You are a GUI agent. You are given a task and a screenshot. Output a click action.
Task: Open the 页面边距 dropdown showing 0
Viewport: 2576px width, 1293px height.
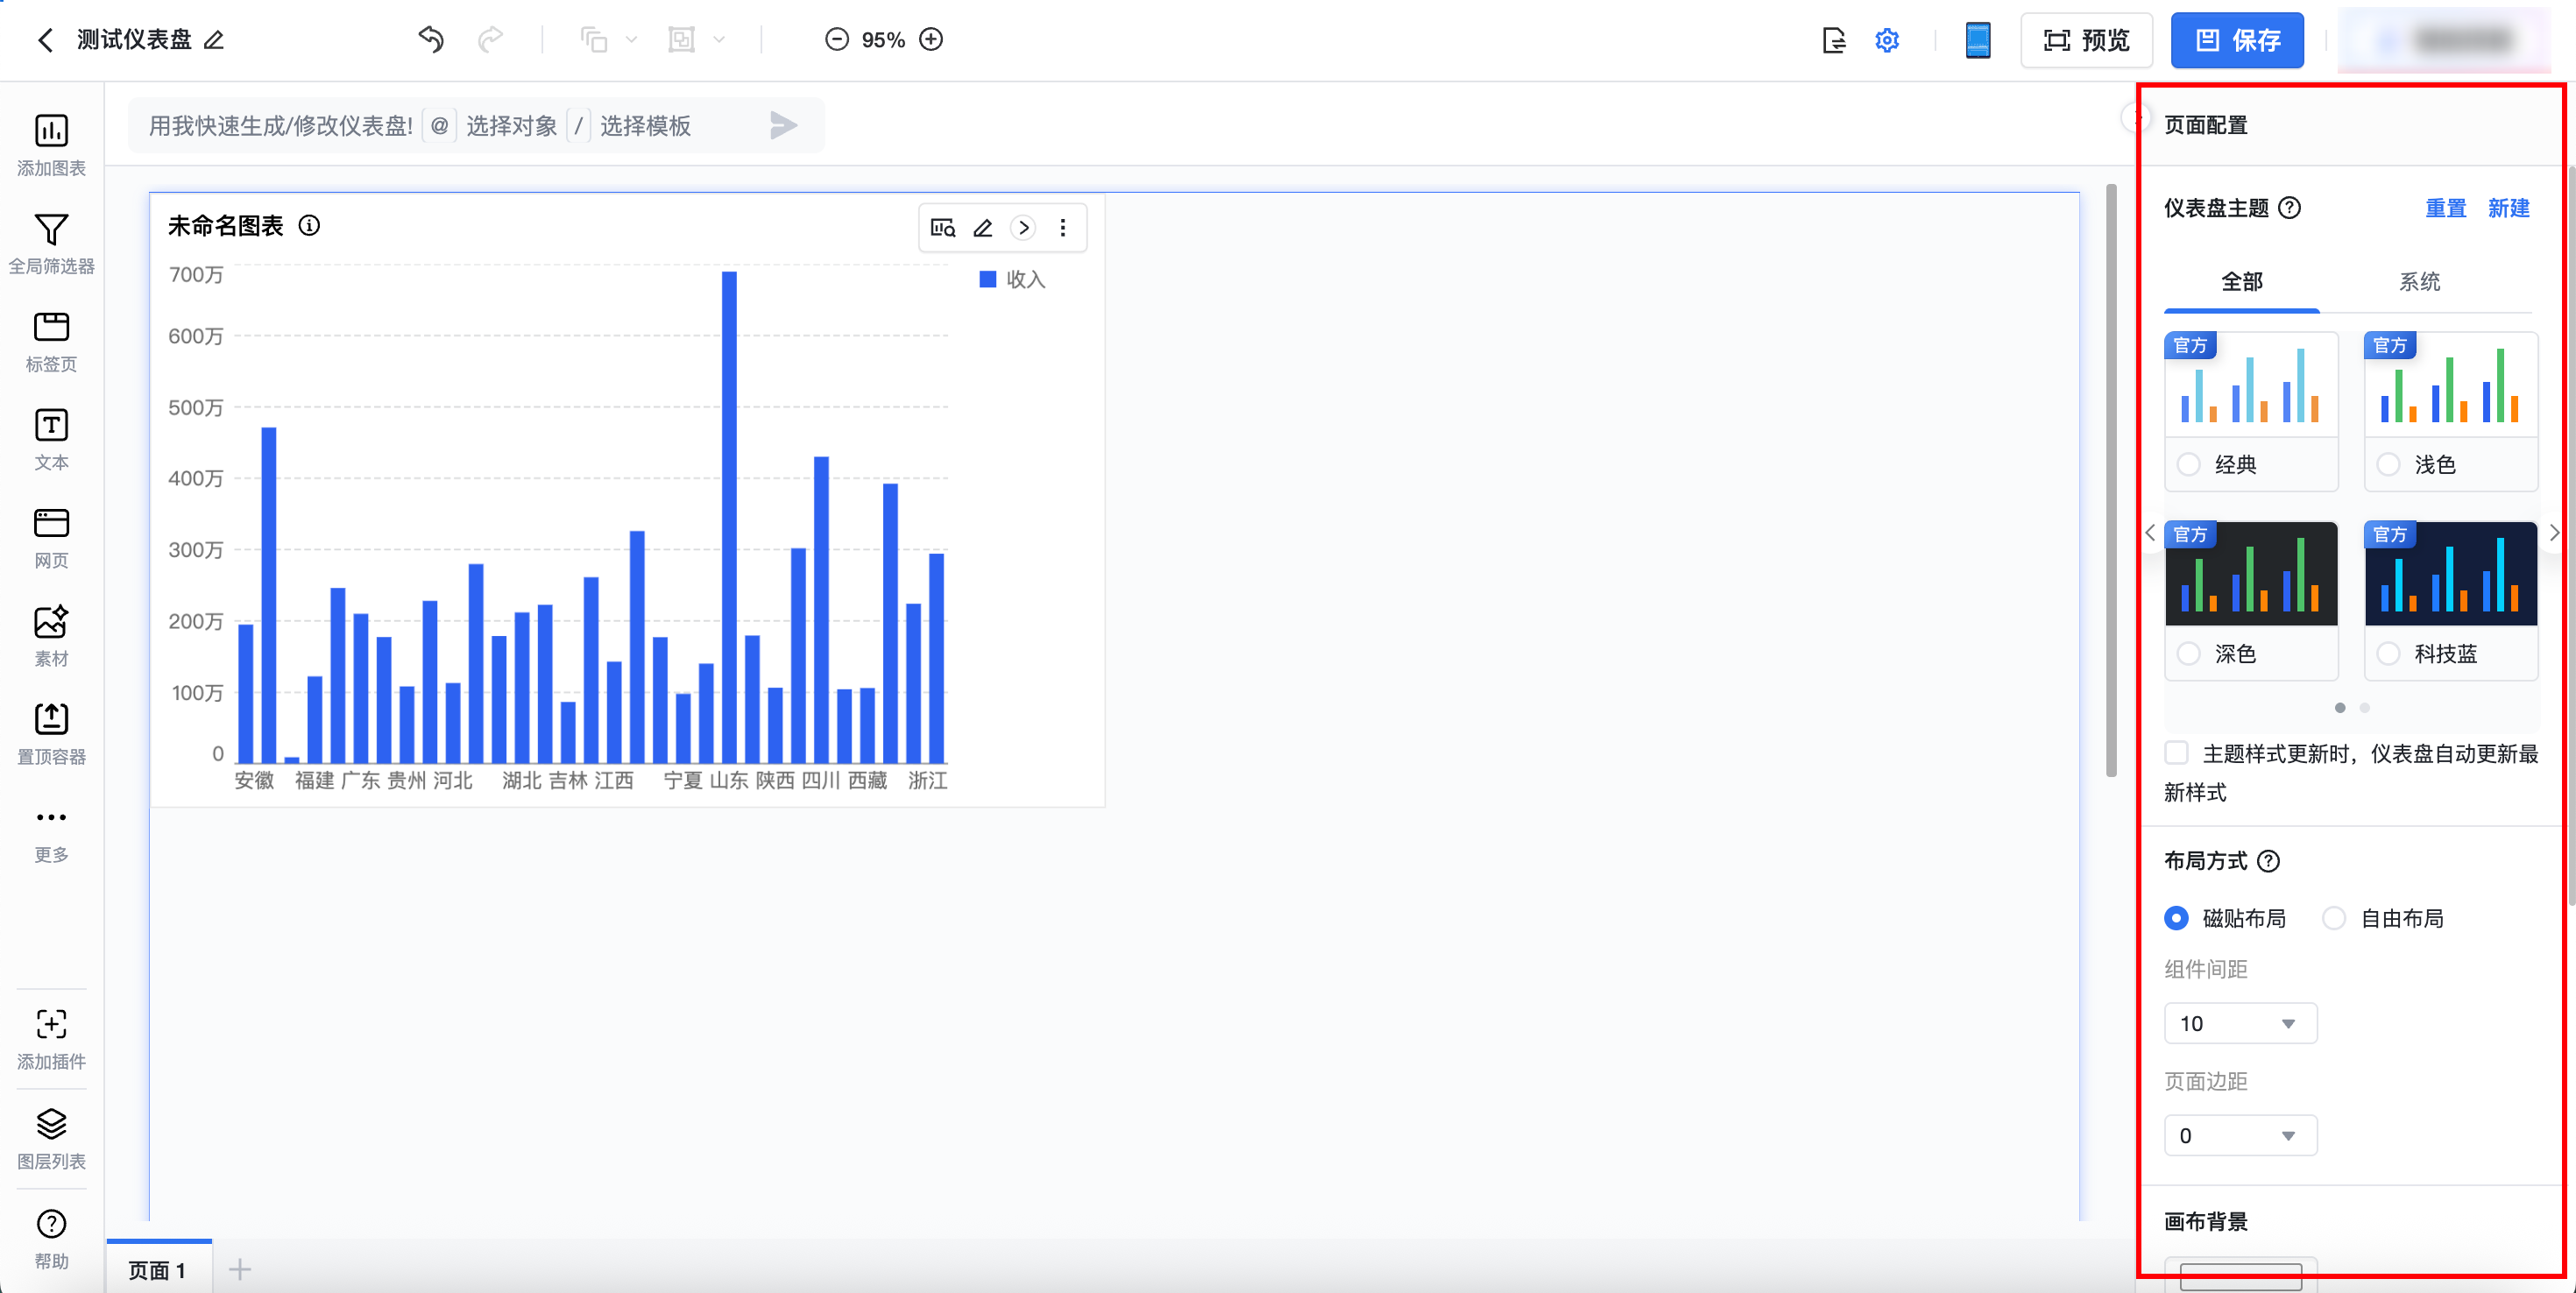pyautogui.click(x=2240, y=1135)
